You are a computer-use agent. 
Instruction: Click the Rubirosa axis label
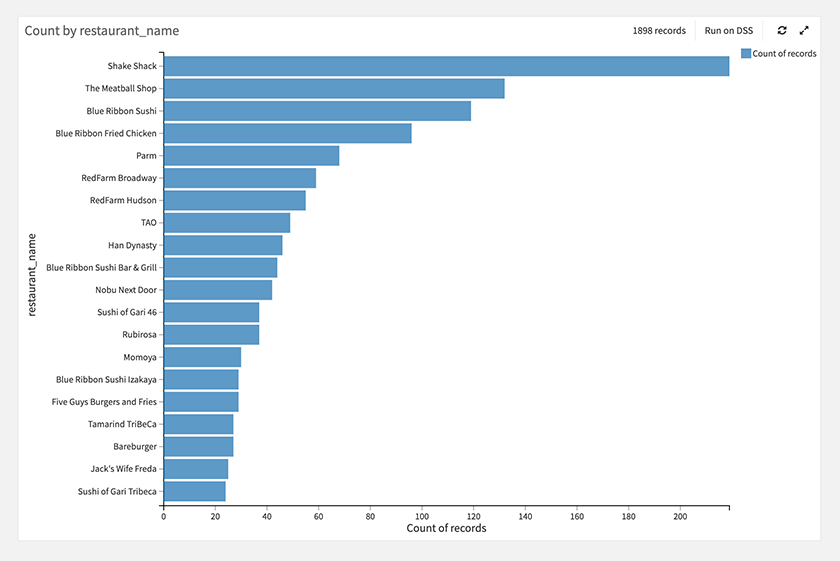[x=139, y=335]
